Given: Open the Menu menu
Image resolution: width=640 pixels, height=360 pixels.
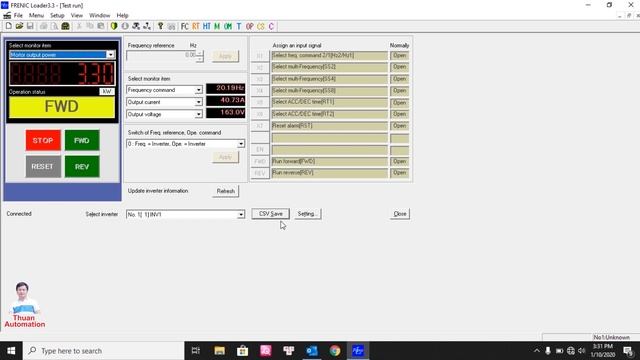Looking at the screenshot, I should point(36,15).
